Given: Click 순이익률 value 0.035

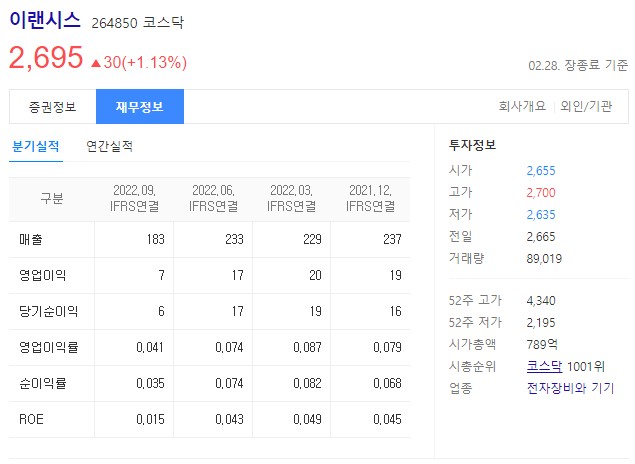Looking at the screenshot, I should (150, 383).
